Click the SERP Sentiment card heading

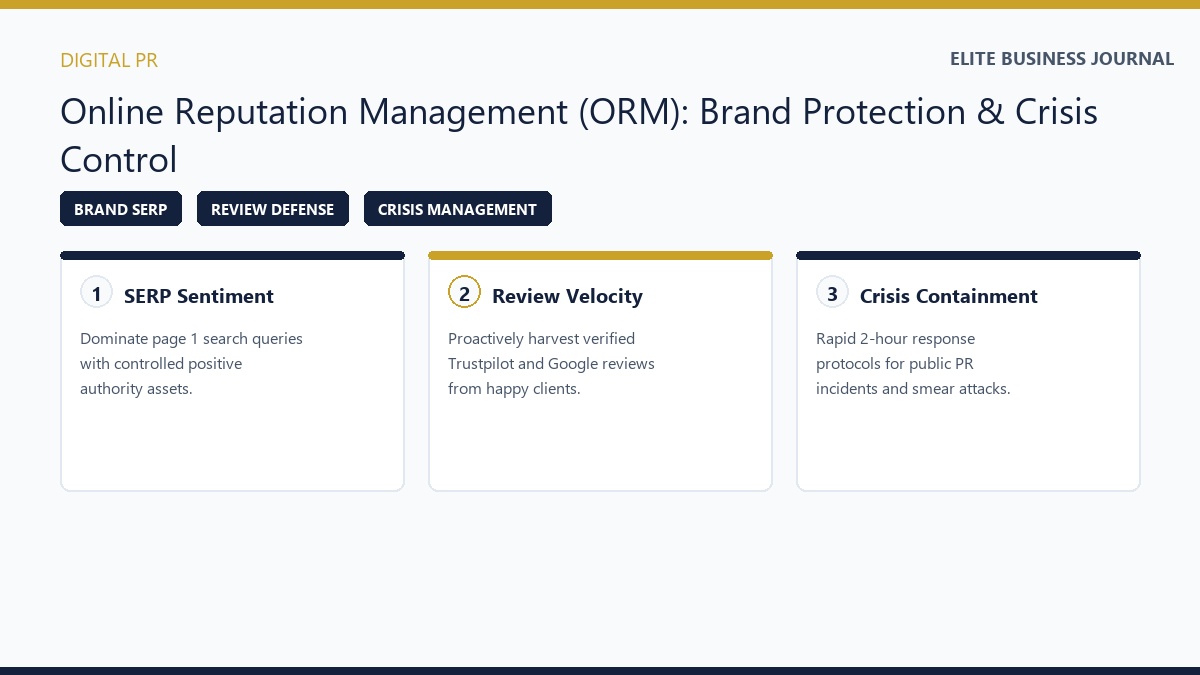(x=199, y=296)
